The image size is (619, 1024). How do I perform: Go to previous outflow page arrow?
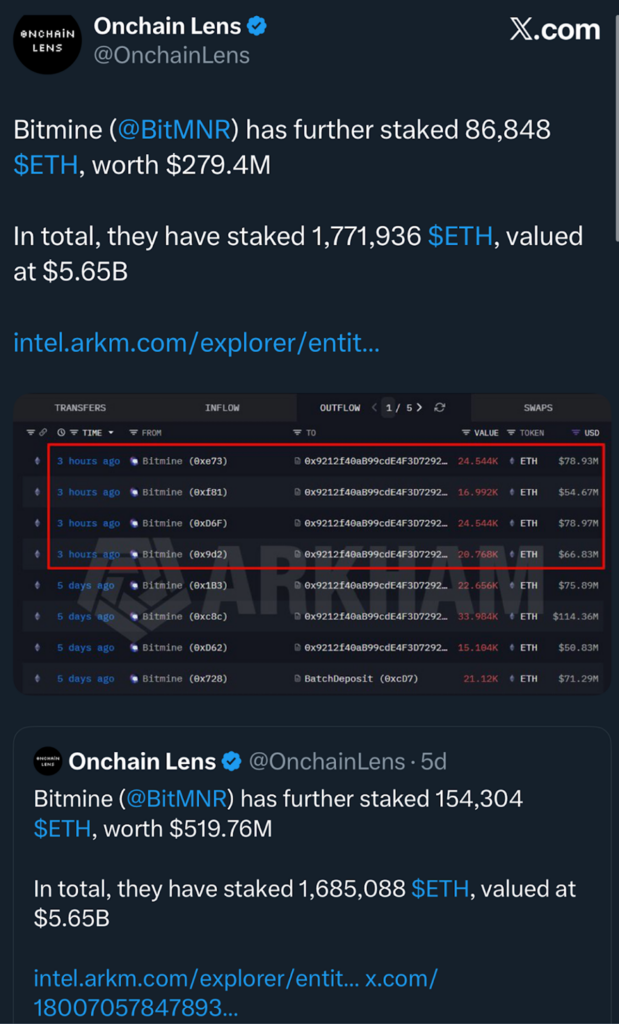[x=374, y=408]
